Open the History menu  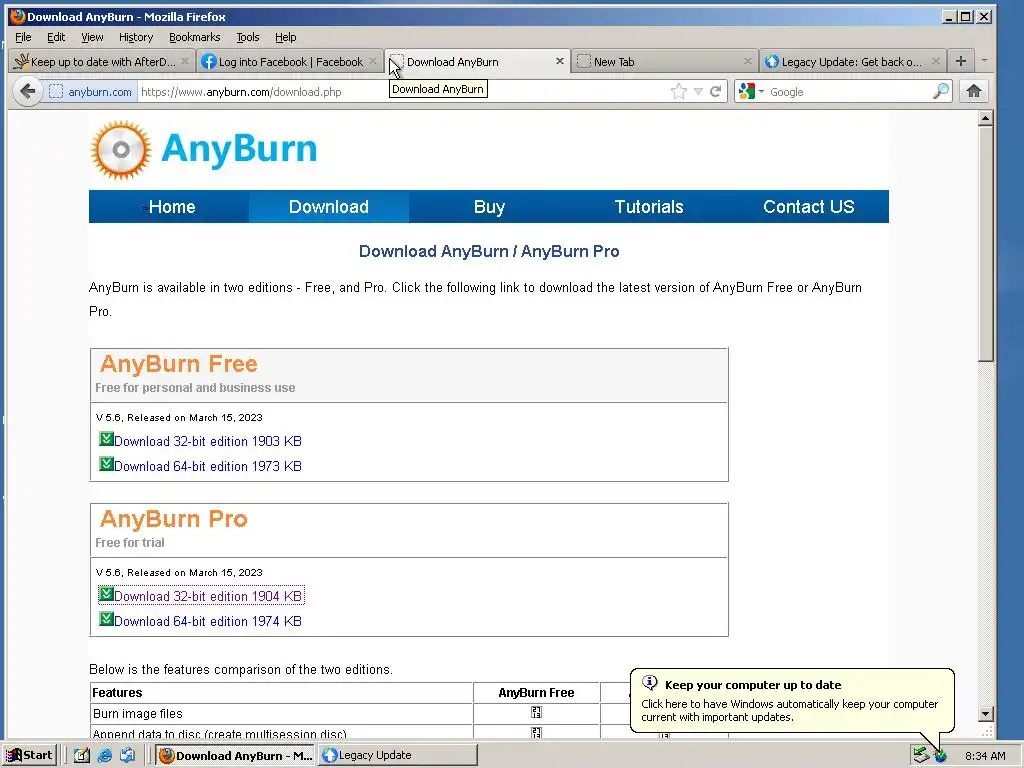[x=136, y=37]
